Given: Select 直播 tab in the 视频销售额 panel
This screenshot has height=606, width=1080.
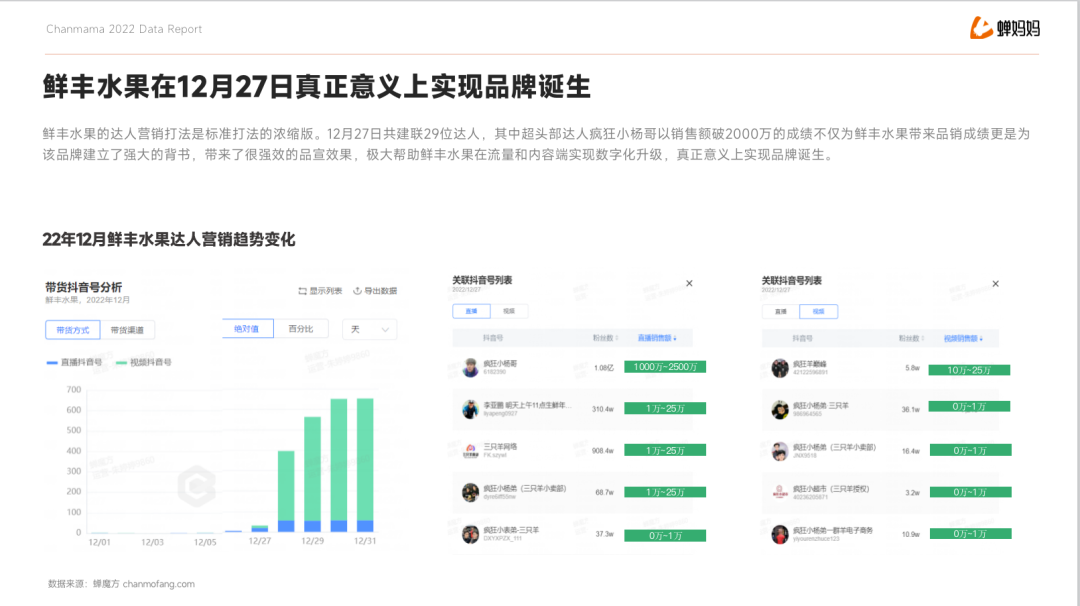Looking at the screenshot, I should [781, 311].
